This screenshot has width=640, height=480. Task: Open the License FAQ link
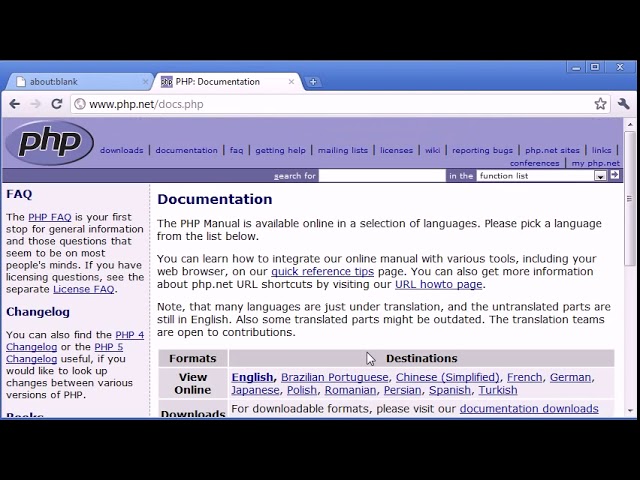[84, 289]
